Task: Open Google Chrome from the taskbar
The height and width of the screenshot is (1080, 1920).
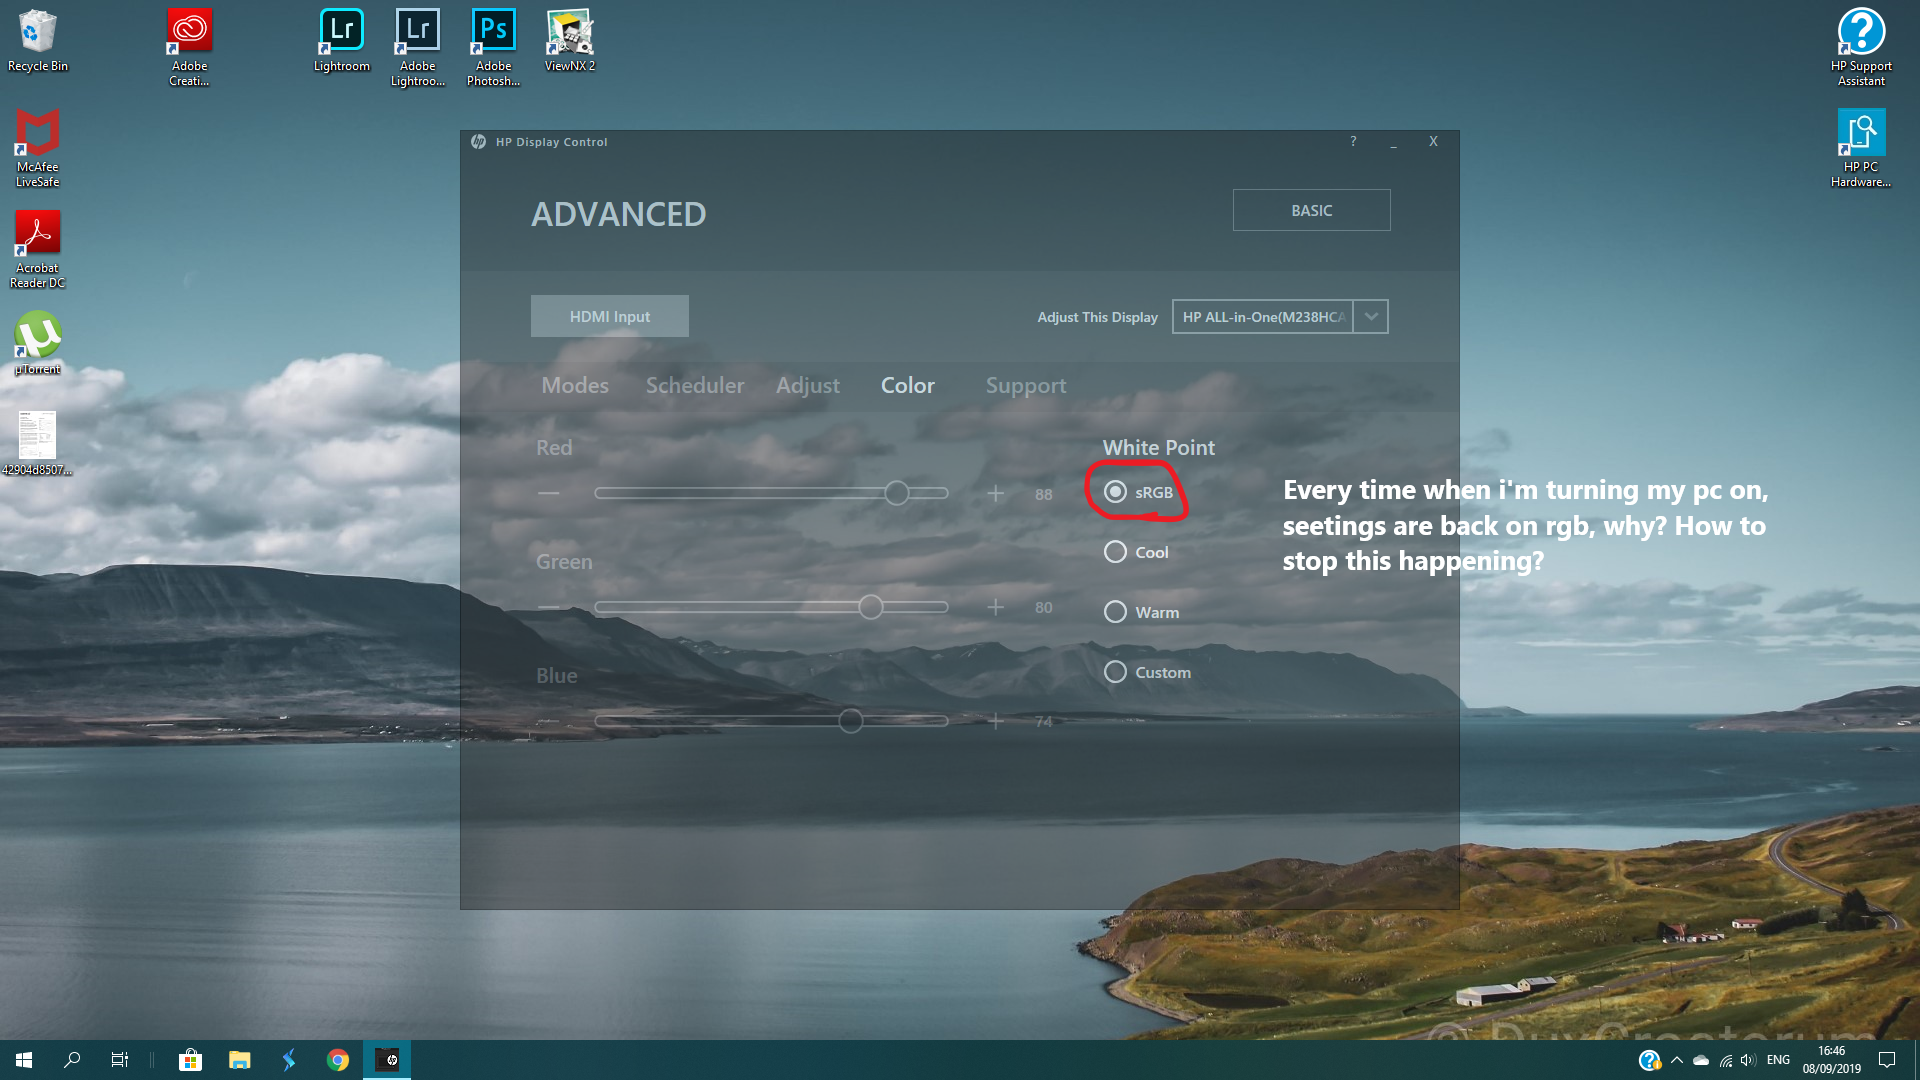Action: [338, 1059]
